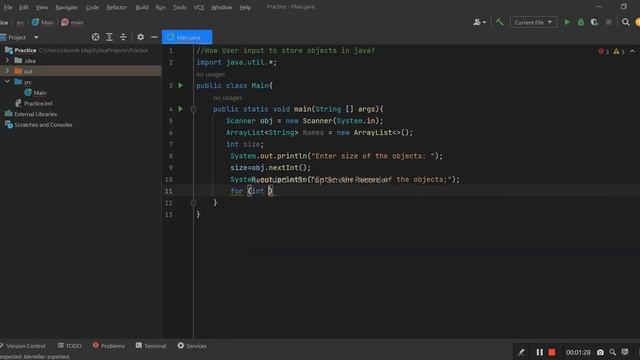The image size is (640, 360).
Task: Open the Refactor menu
Action: [x=117, y=7]
